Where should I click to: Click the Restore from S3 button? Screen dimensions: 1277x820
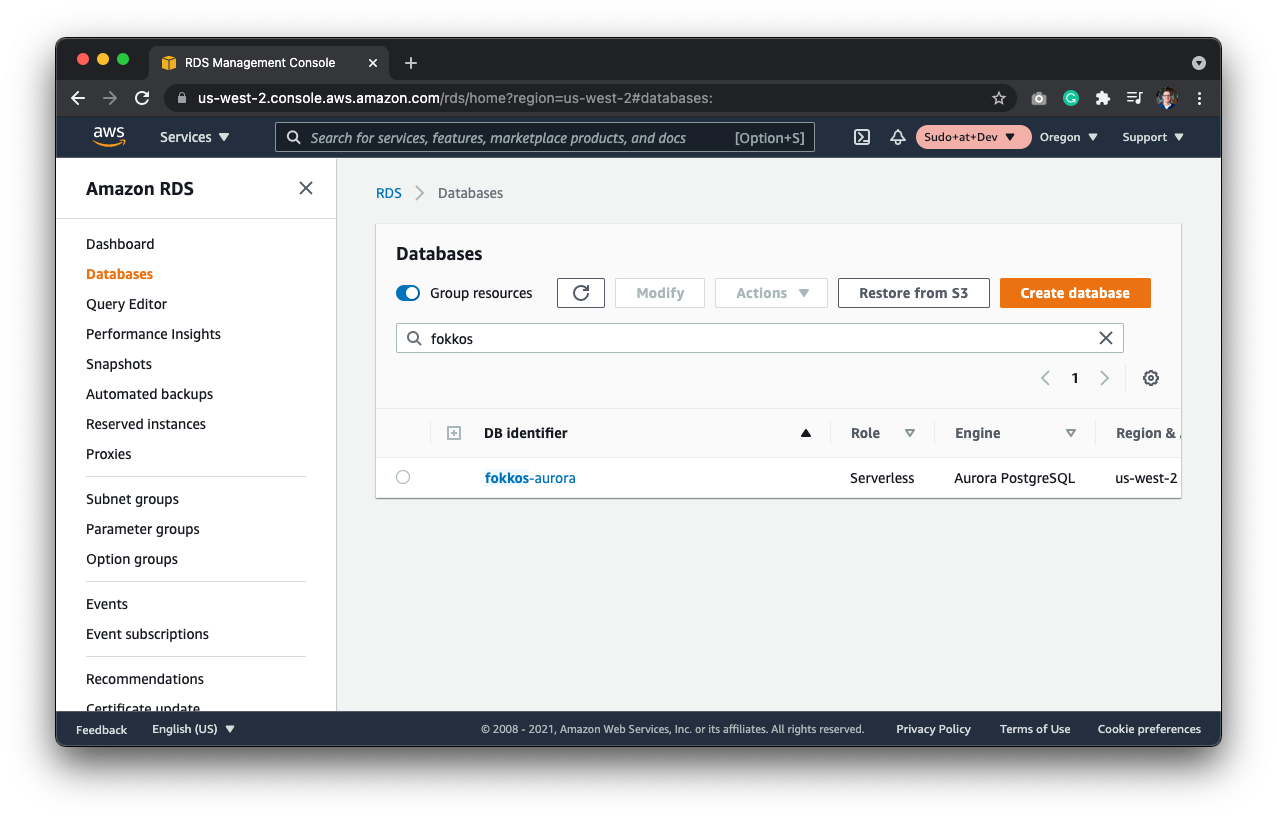click(914, 293)
